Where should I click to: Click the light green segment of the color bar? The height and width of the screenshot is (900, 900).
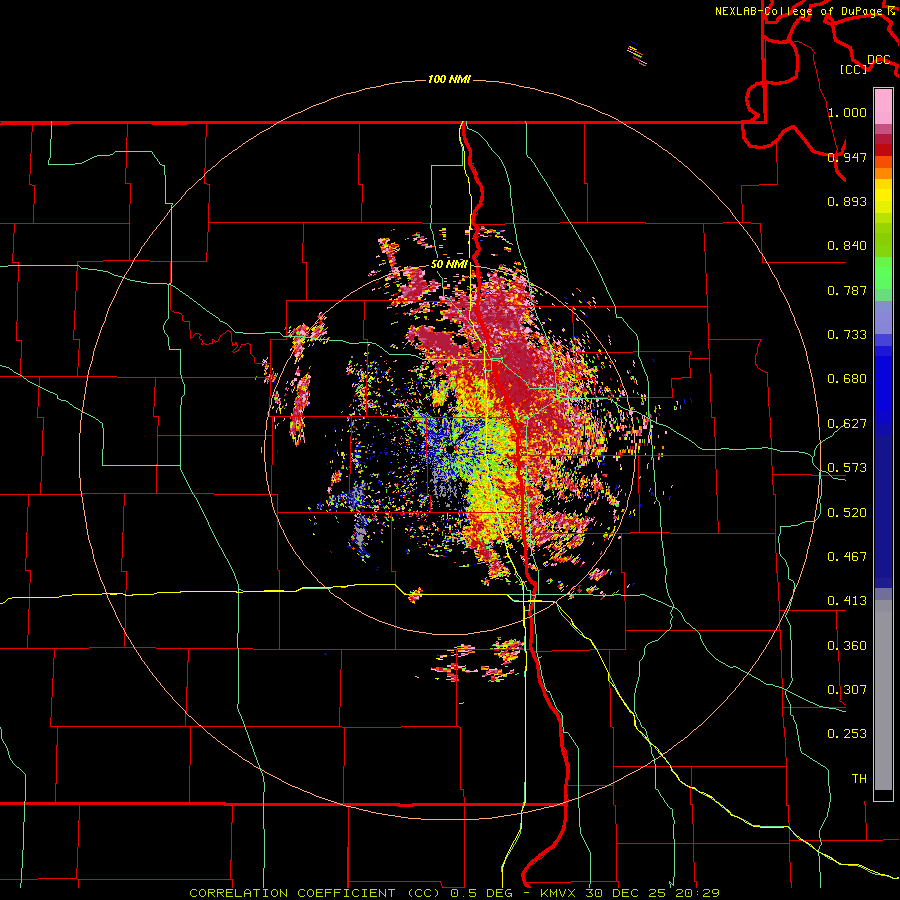883,273
